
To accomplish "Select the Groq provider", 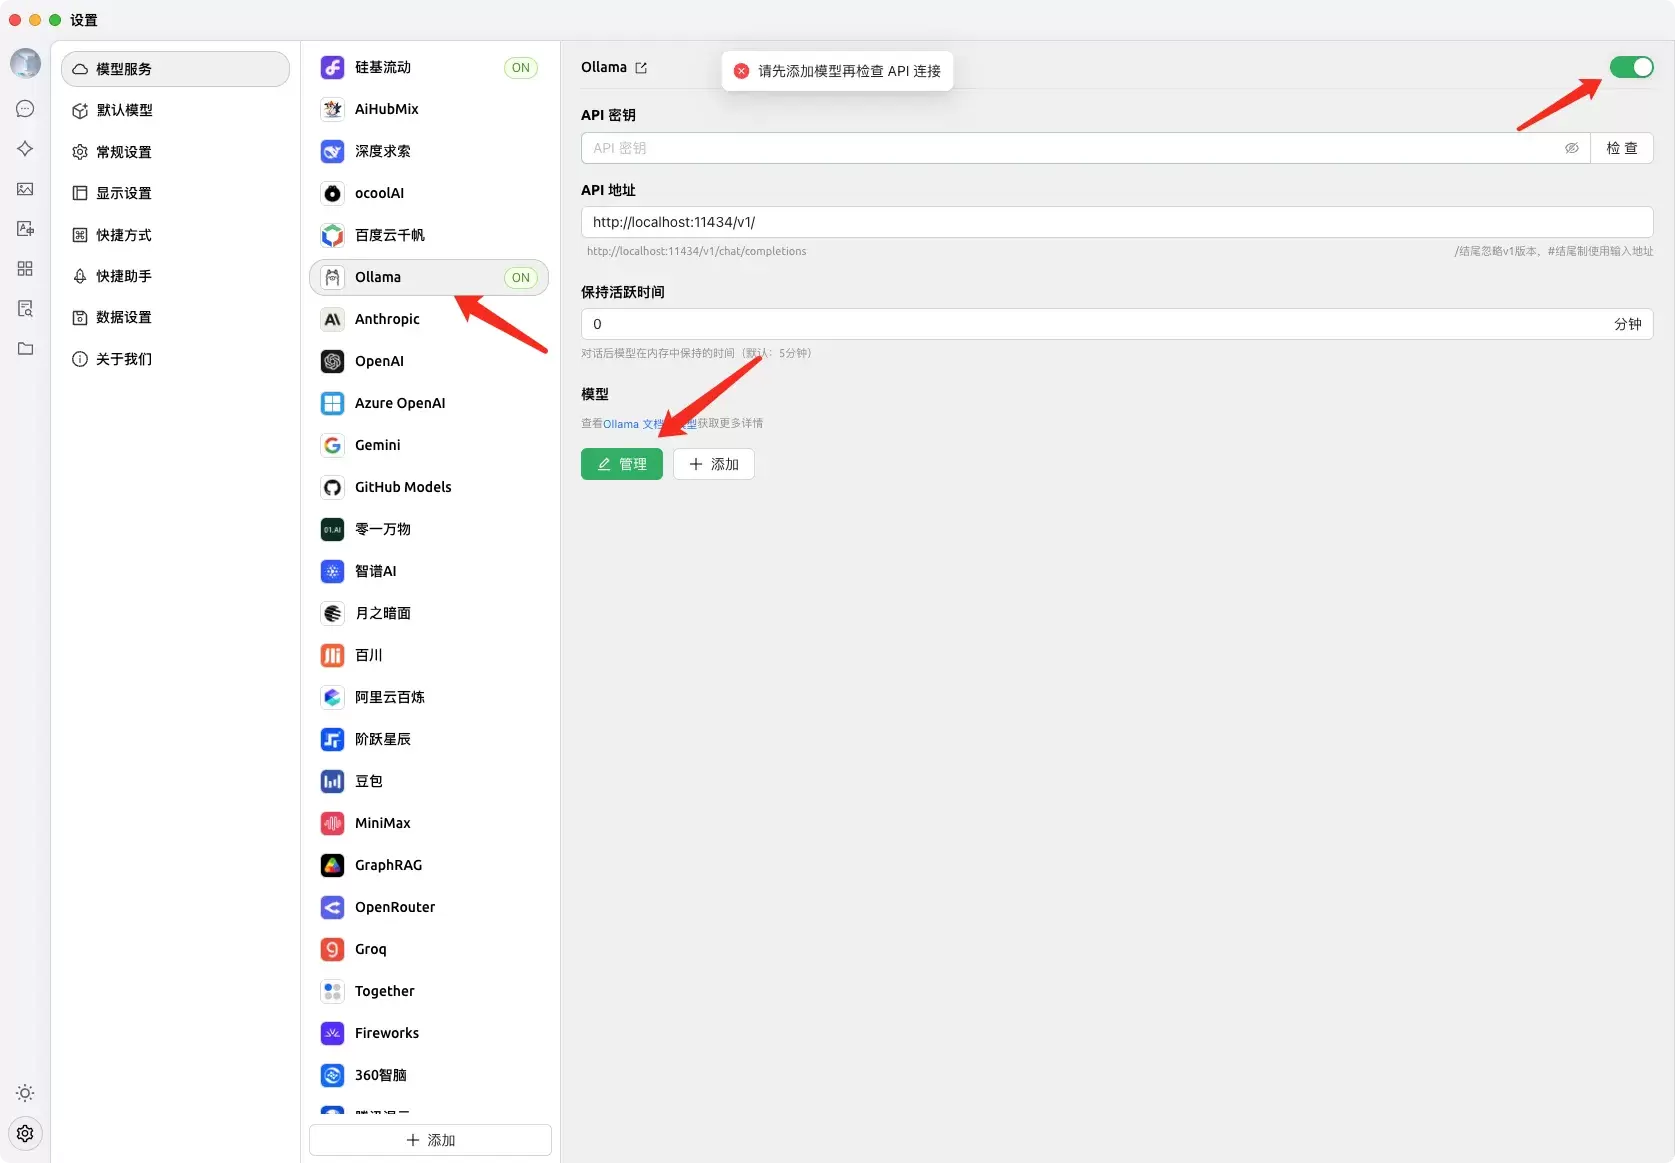I will coord(429,949).
